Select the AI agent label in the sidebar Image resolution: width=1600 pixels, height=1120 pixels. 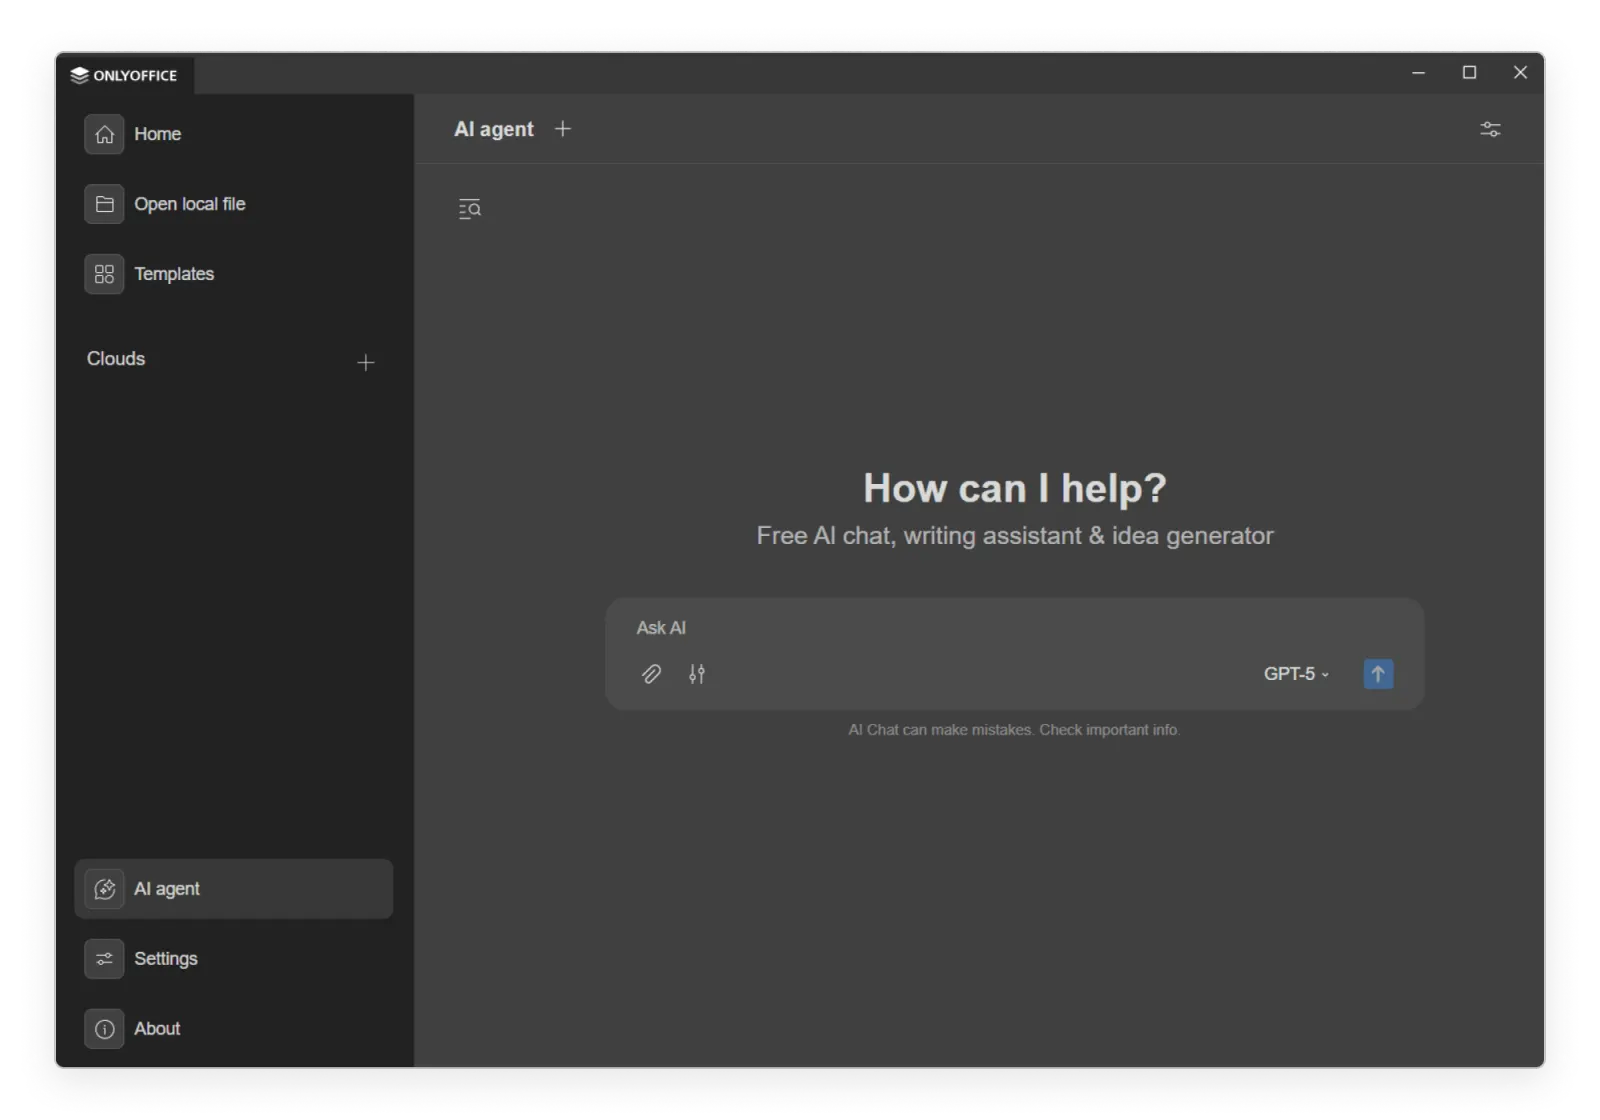point(167,889)
